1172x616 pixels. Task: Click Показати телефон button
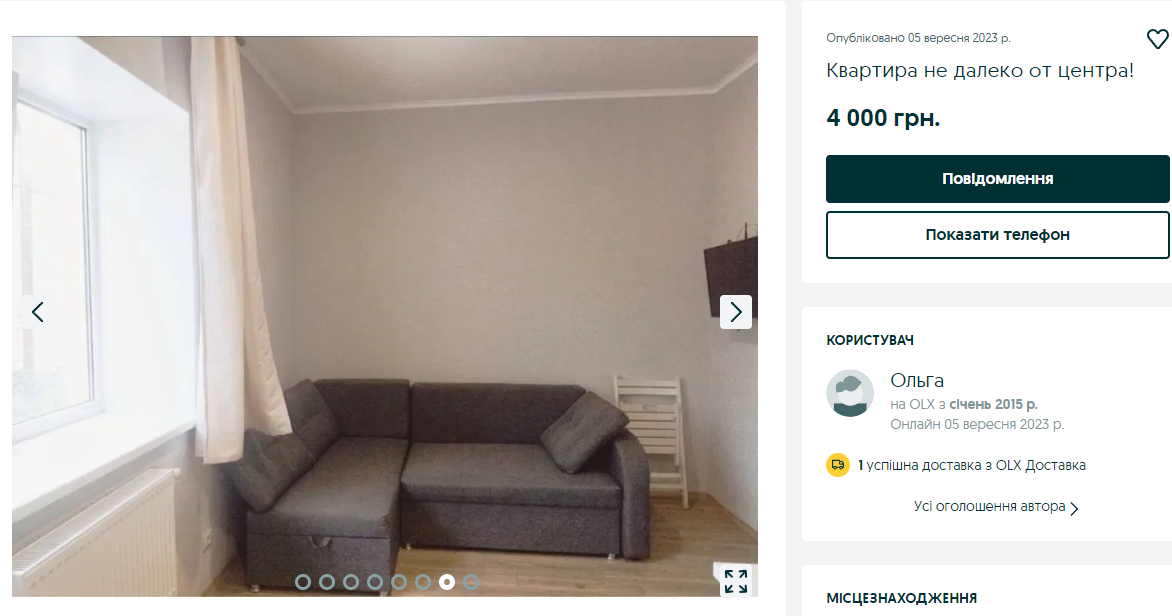[997, 235]
